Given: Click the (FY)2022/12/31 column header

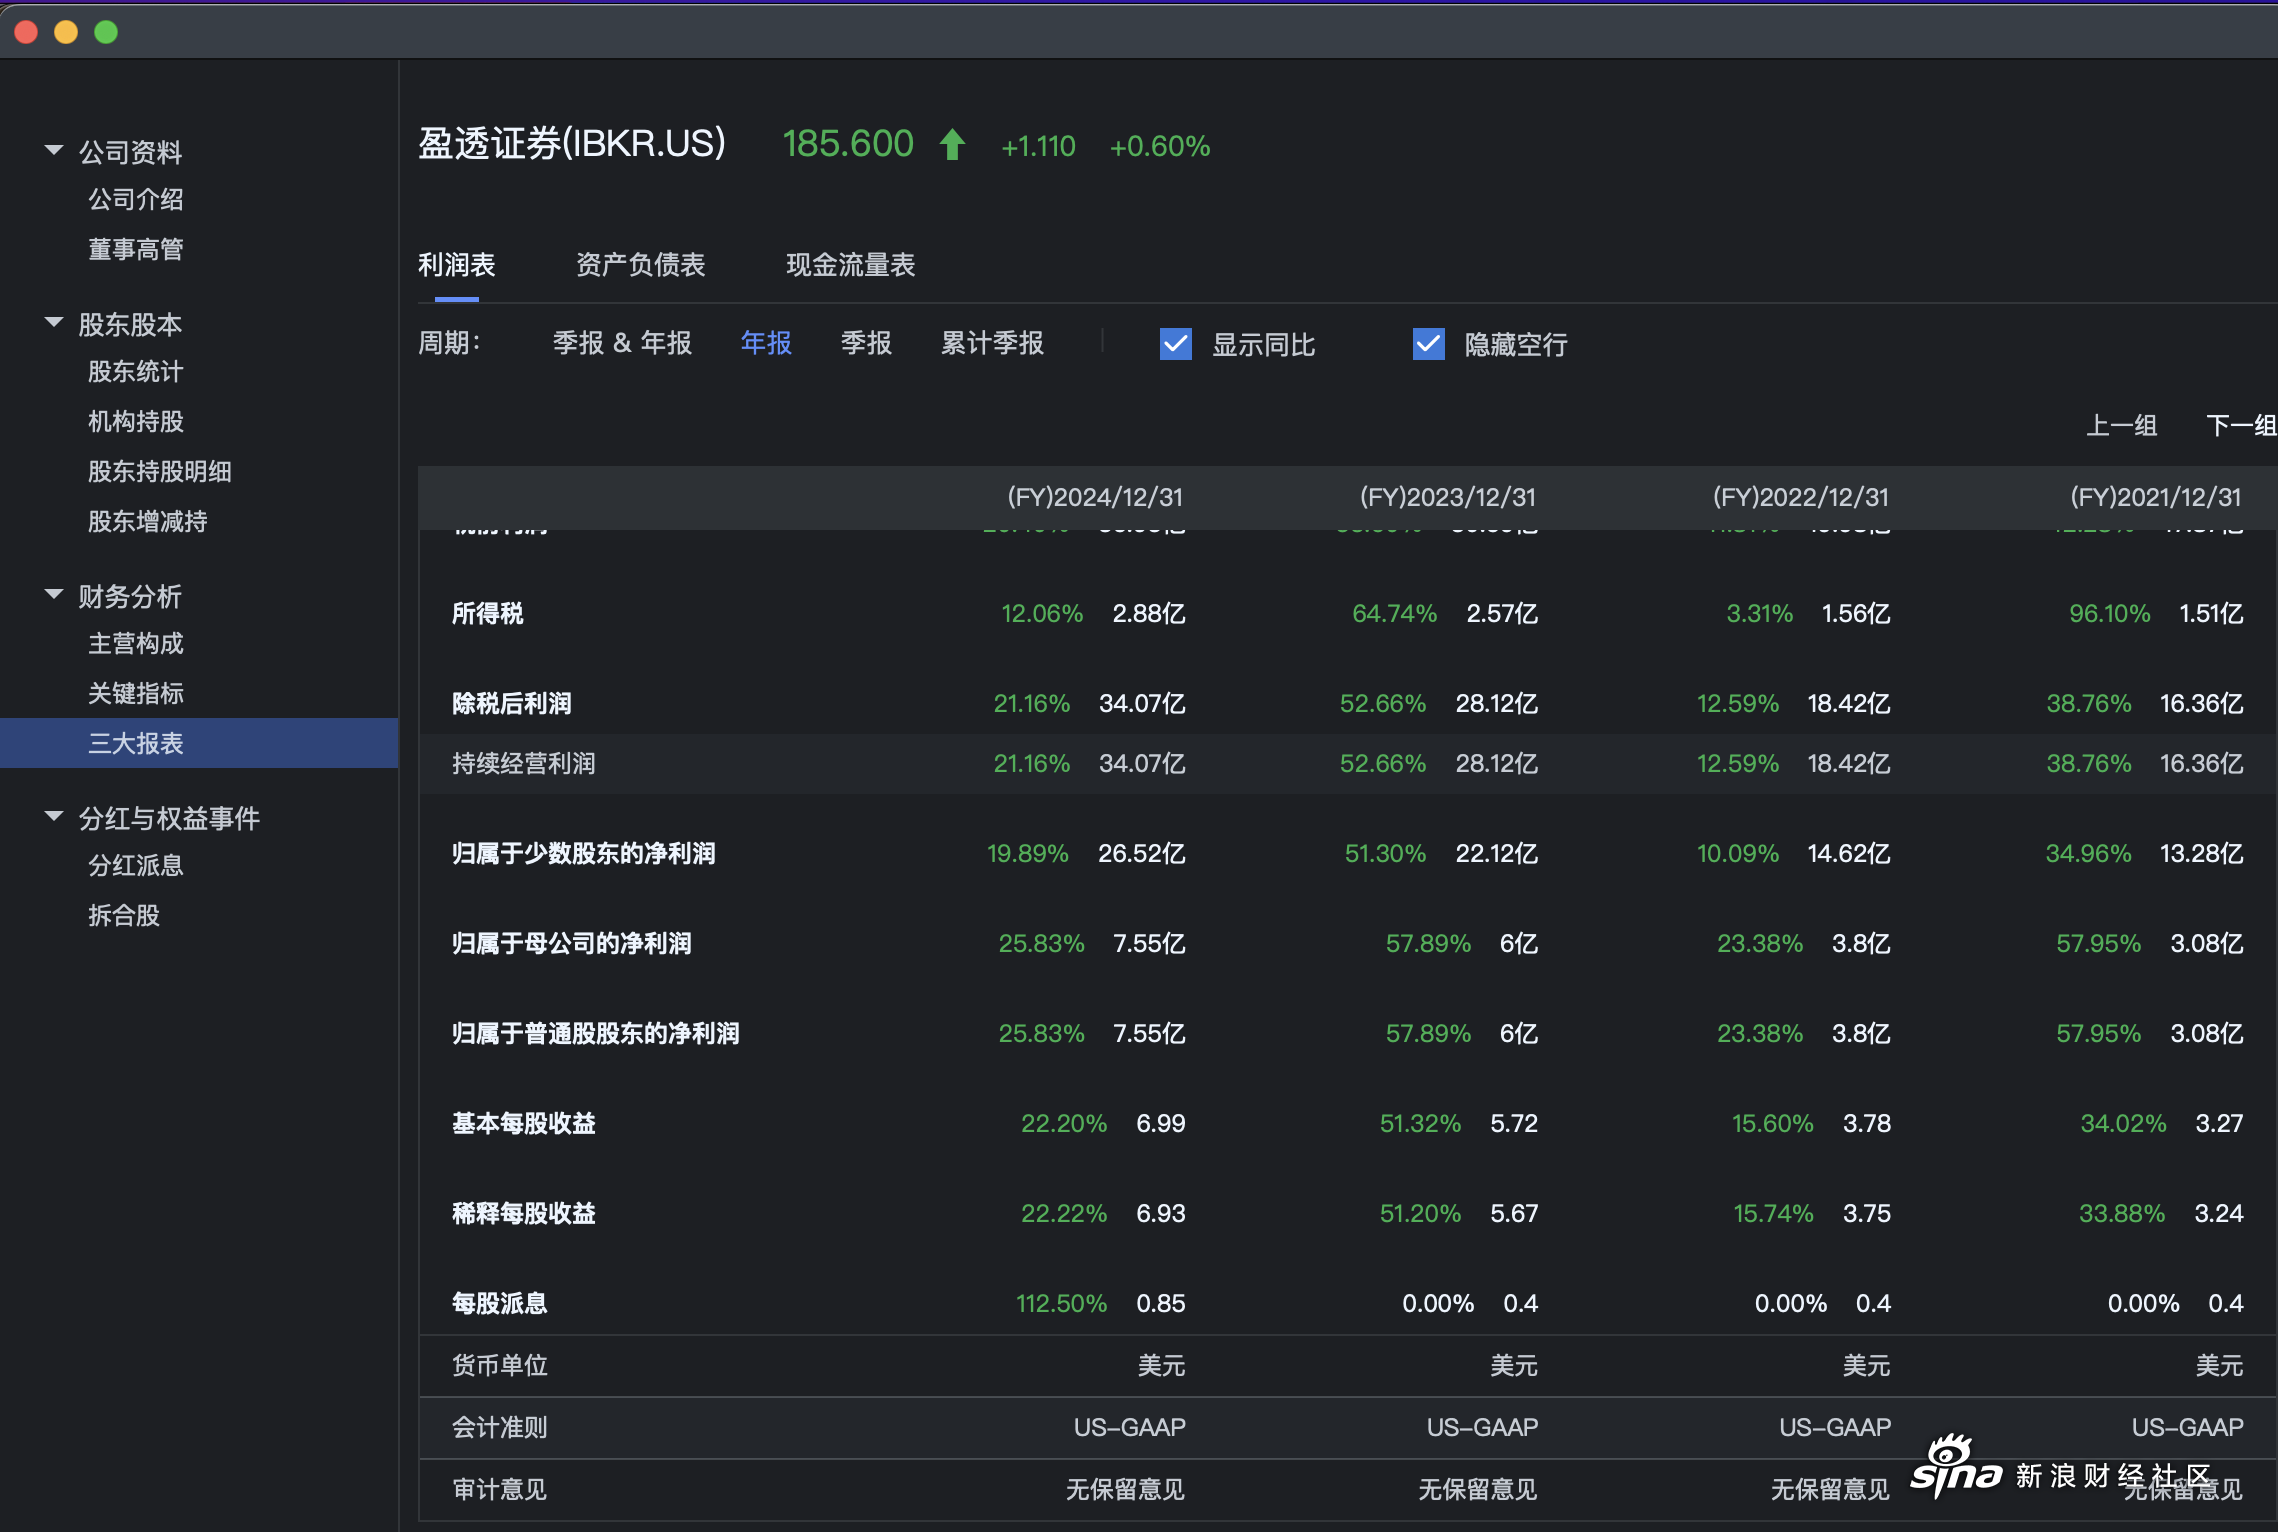Looking at the screenshot, I should (x=1801, y=497).
